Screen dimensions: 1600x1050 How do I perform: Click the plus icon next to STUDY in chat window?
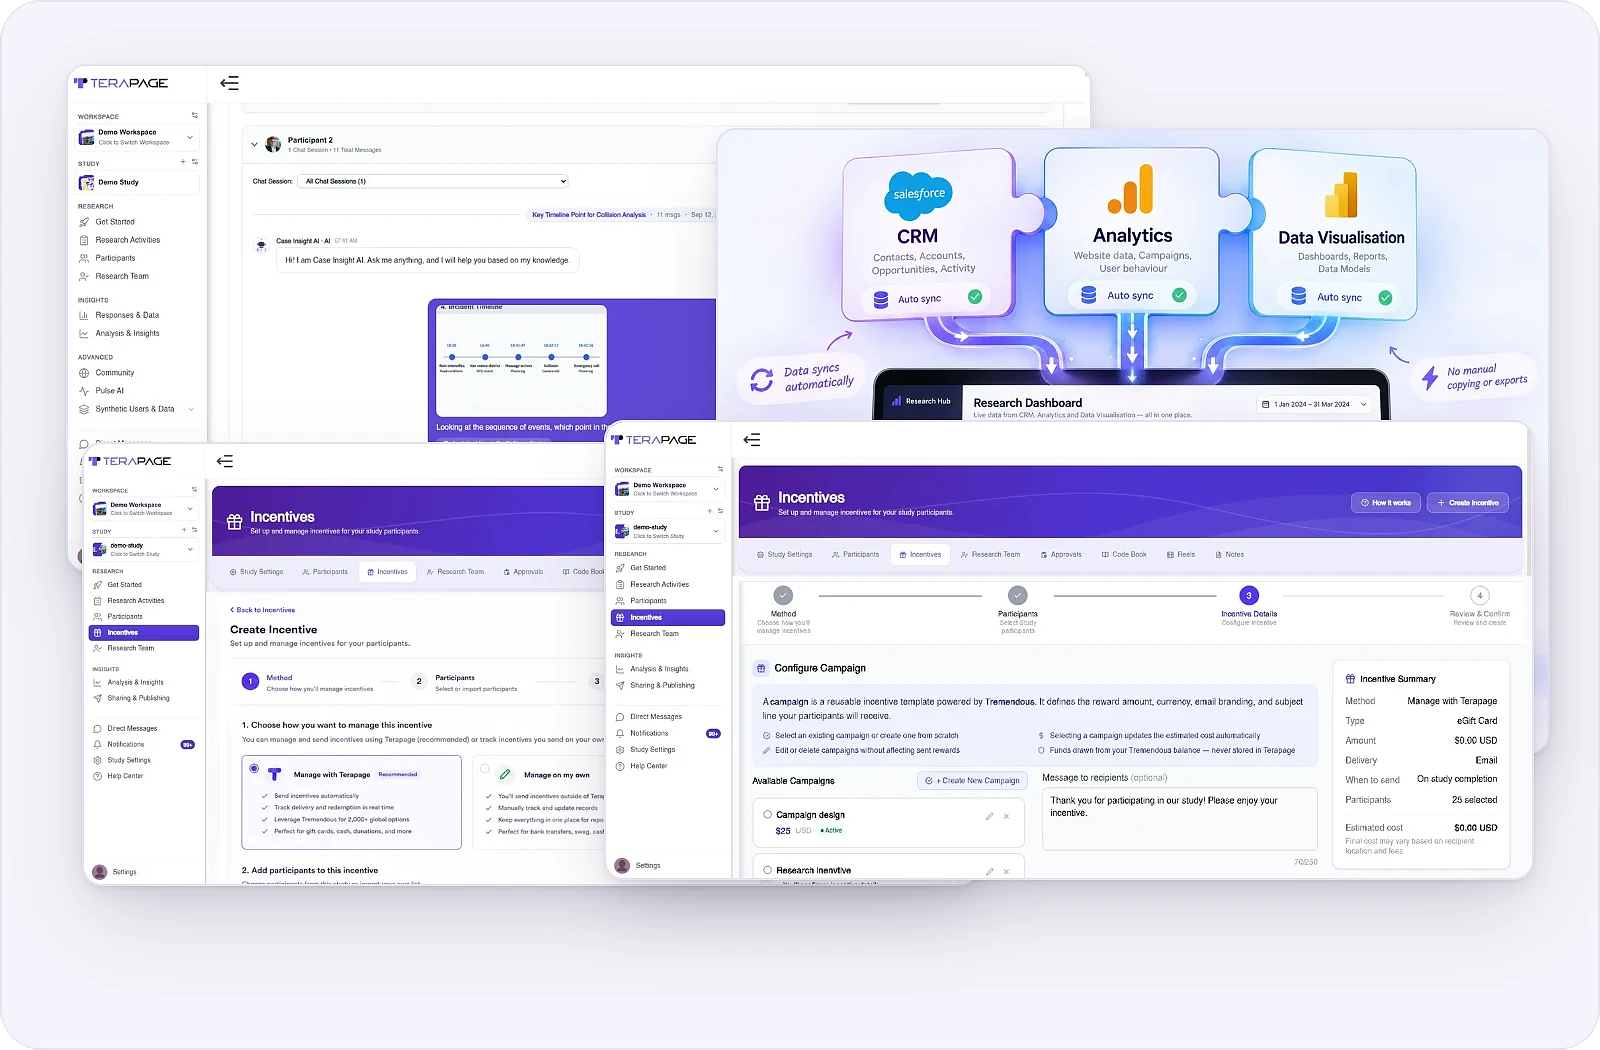183,162
